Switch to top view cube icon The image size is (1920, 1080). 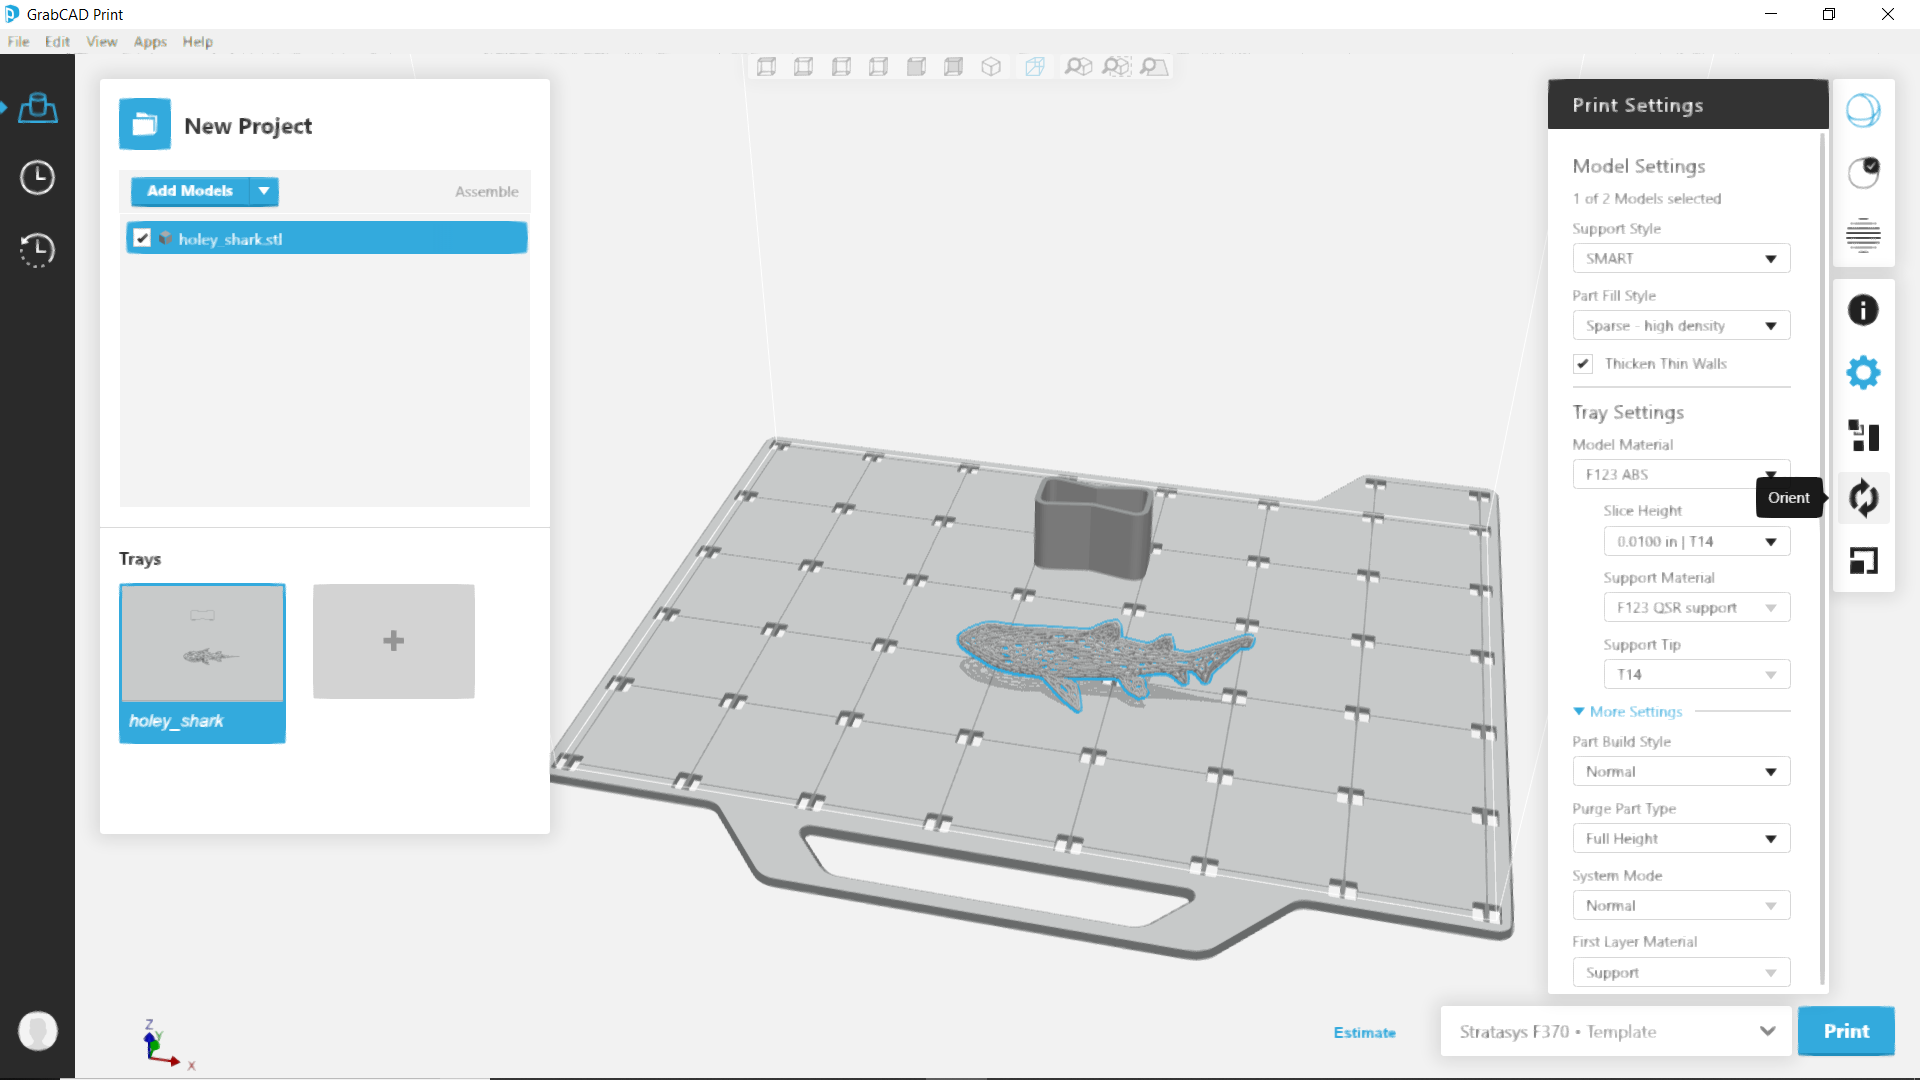point(766,67)
